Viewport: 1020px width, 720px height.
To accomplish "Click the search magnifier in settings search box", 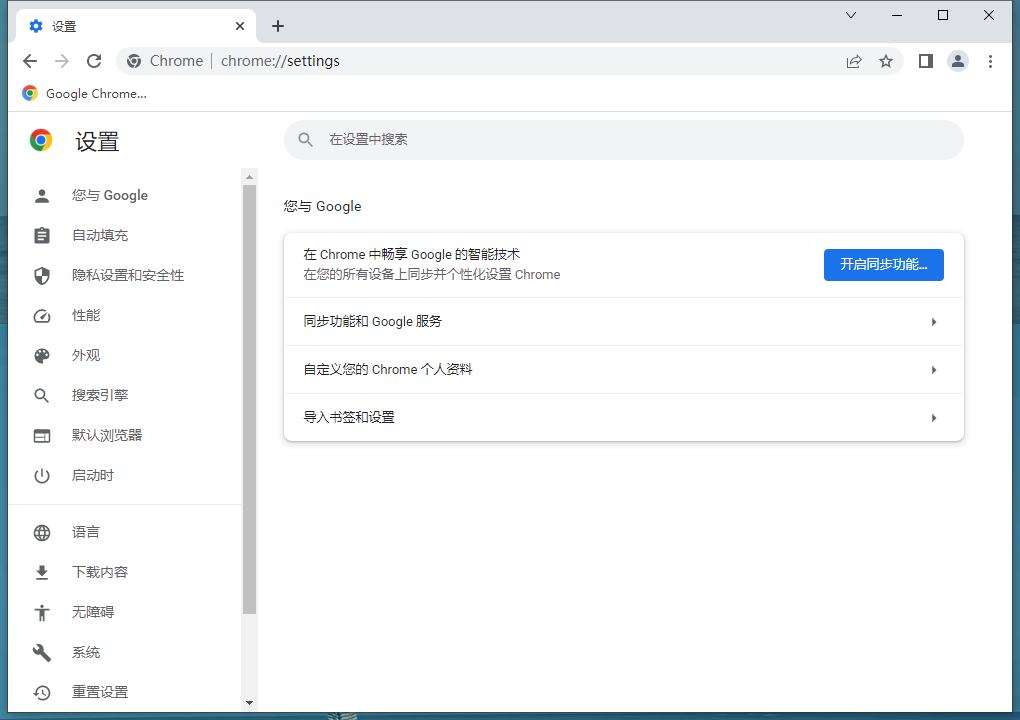I will coord(306,140).
